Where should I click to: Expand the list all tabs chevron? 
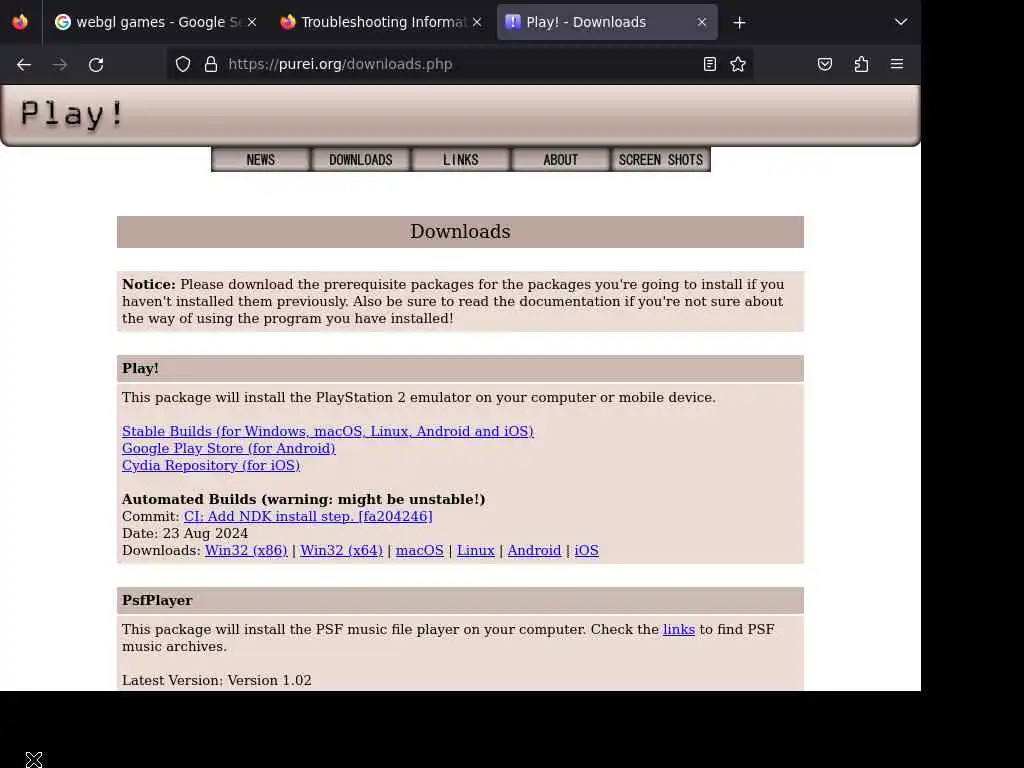(x=901, y=22)
